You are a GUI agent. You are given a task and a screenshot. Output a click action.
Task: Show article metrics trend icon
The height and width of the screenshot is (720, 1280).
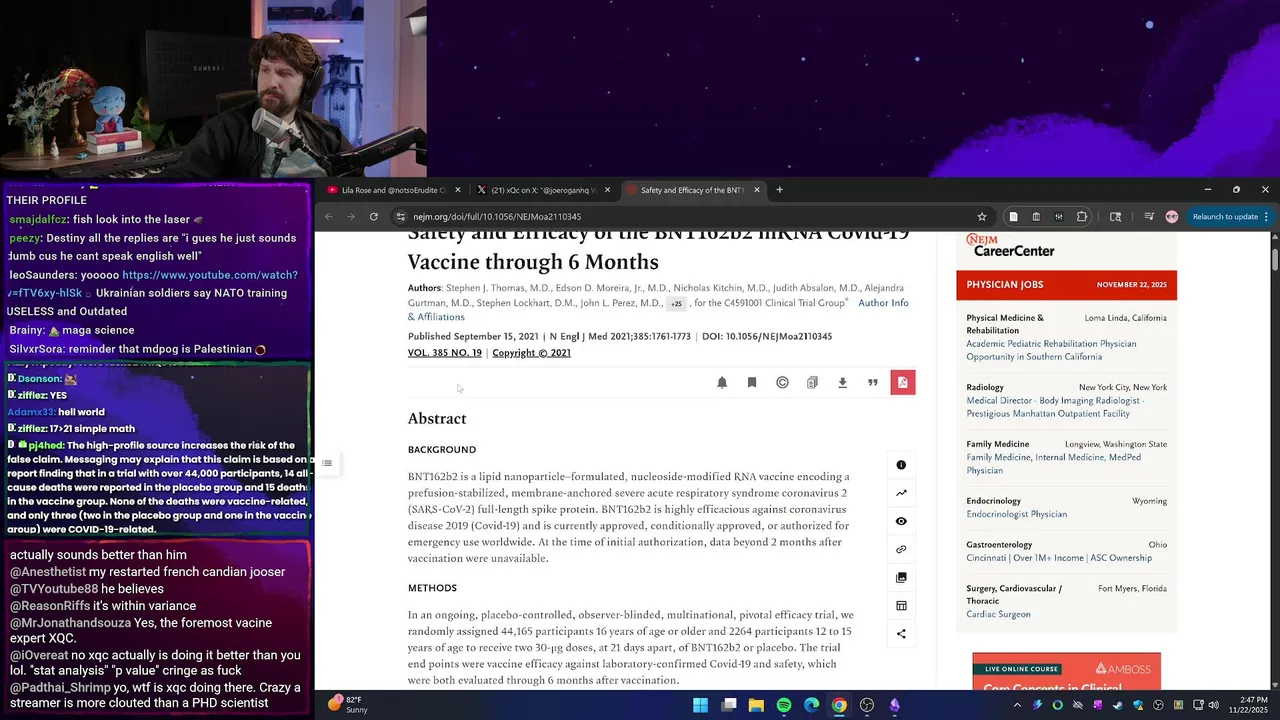[x=901, y=493]
